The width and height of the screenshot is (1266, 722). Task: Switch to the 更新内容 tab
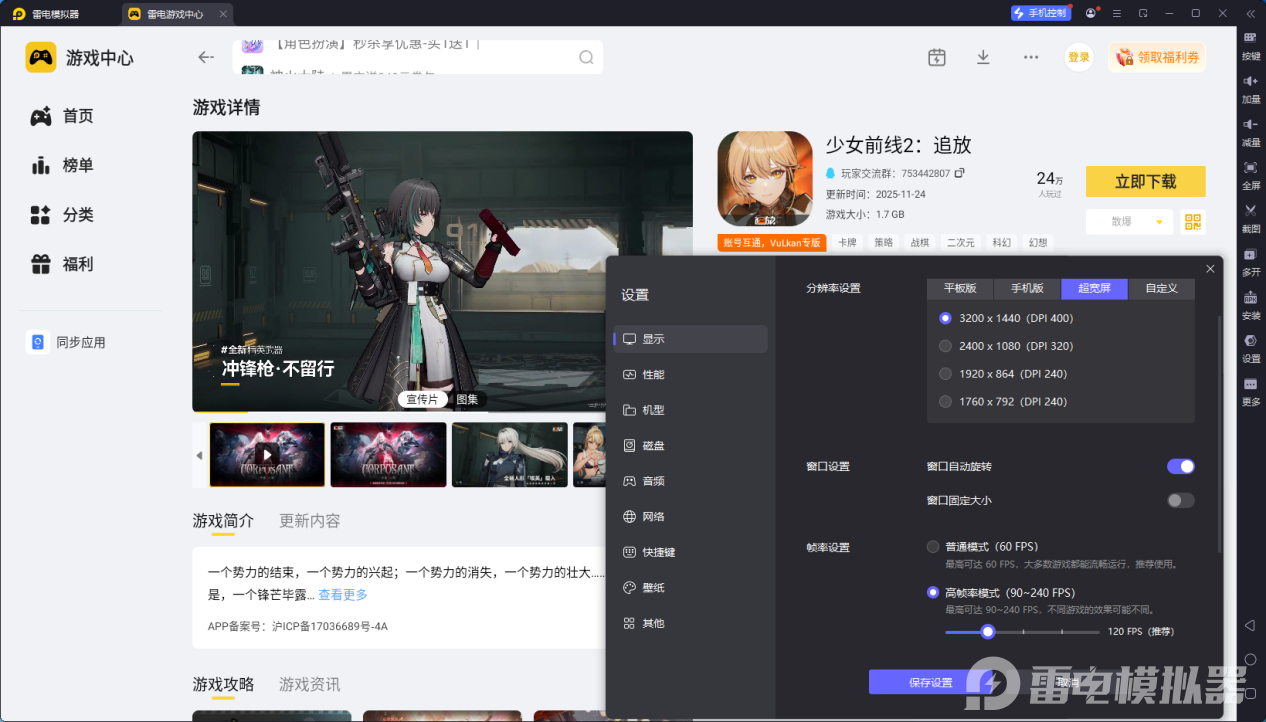(x=309, y=520)
